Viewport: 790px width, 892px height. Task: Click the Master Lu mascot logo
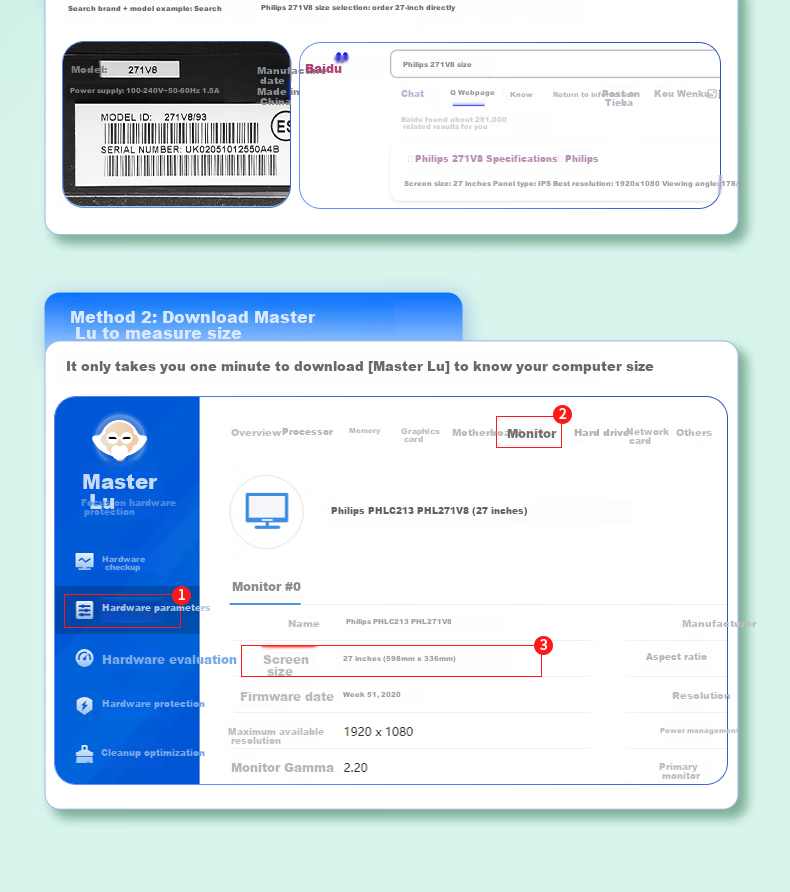pos(119,438)
